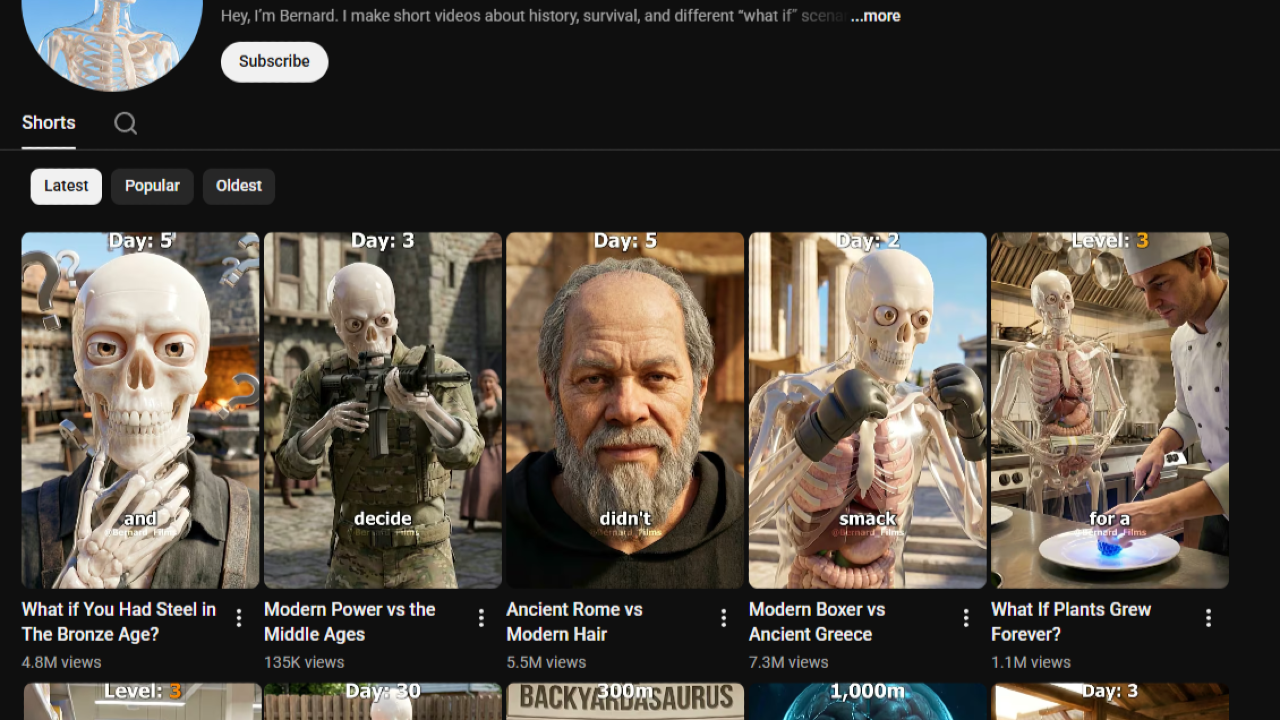The height and width of the screenshot is (720, 1280).
Task: Open "Modern Power vs the Middle Ages" via its title
Action: (x=349, y=621)
